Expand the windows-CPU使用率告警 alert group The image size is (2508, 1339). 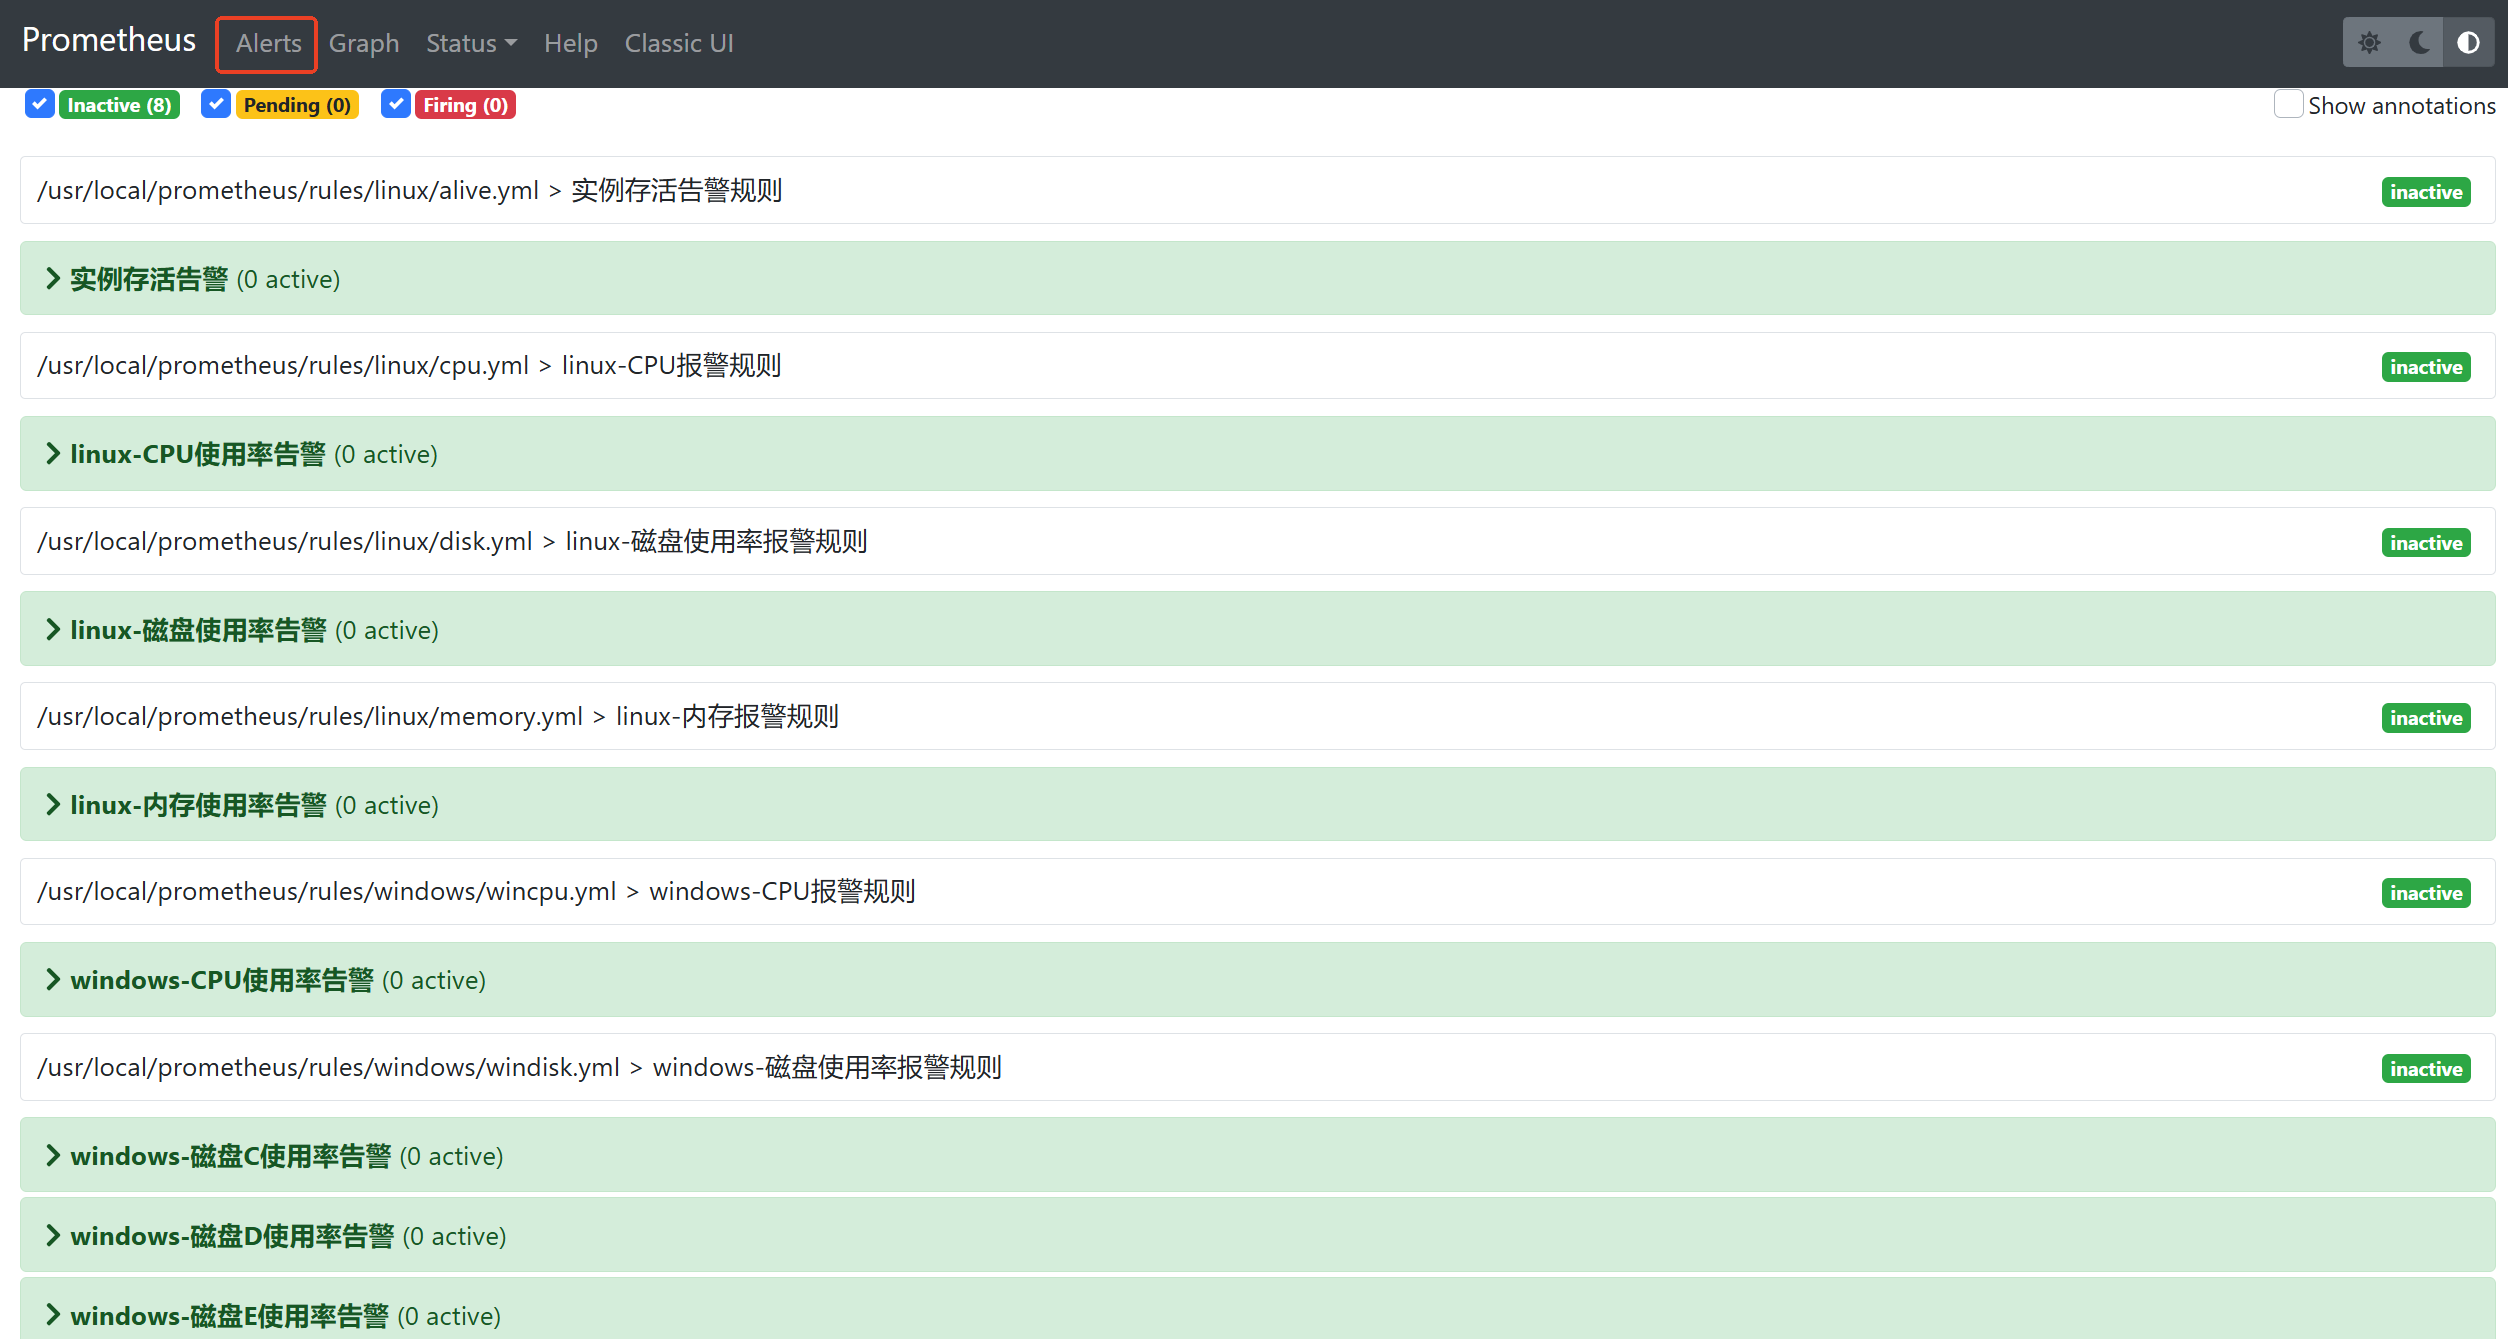[53, 979]
